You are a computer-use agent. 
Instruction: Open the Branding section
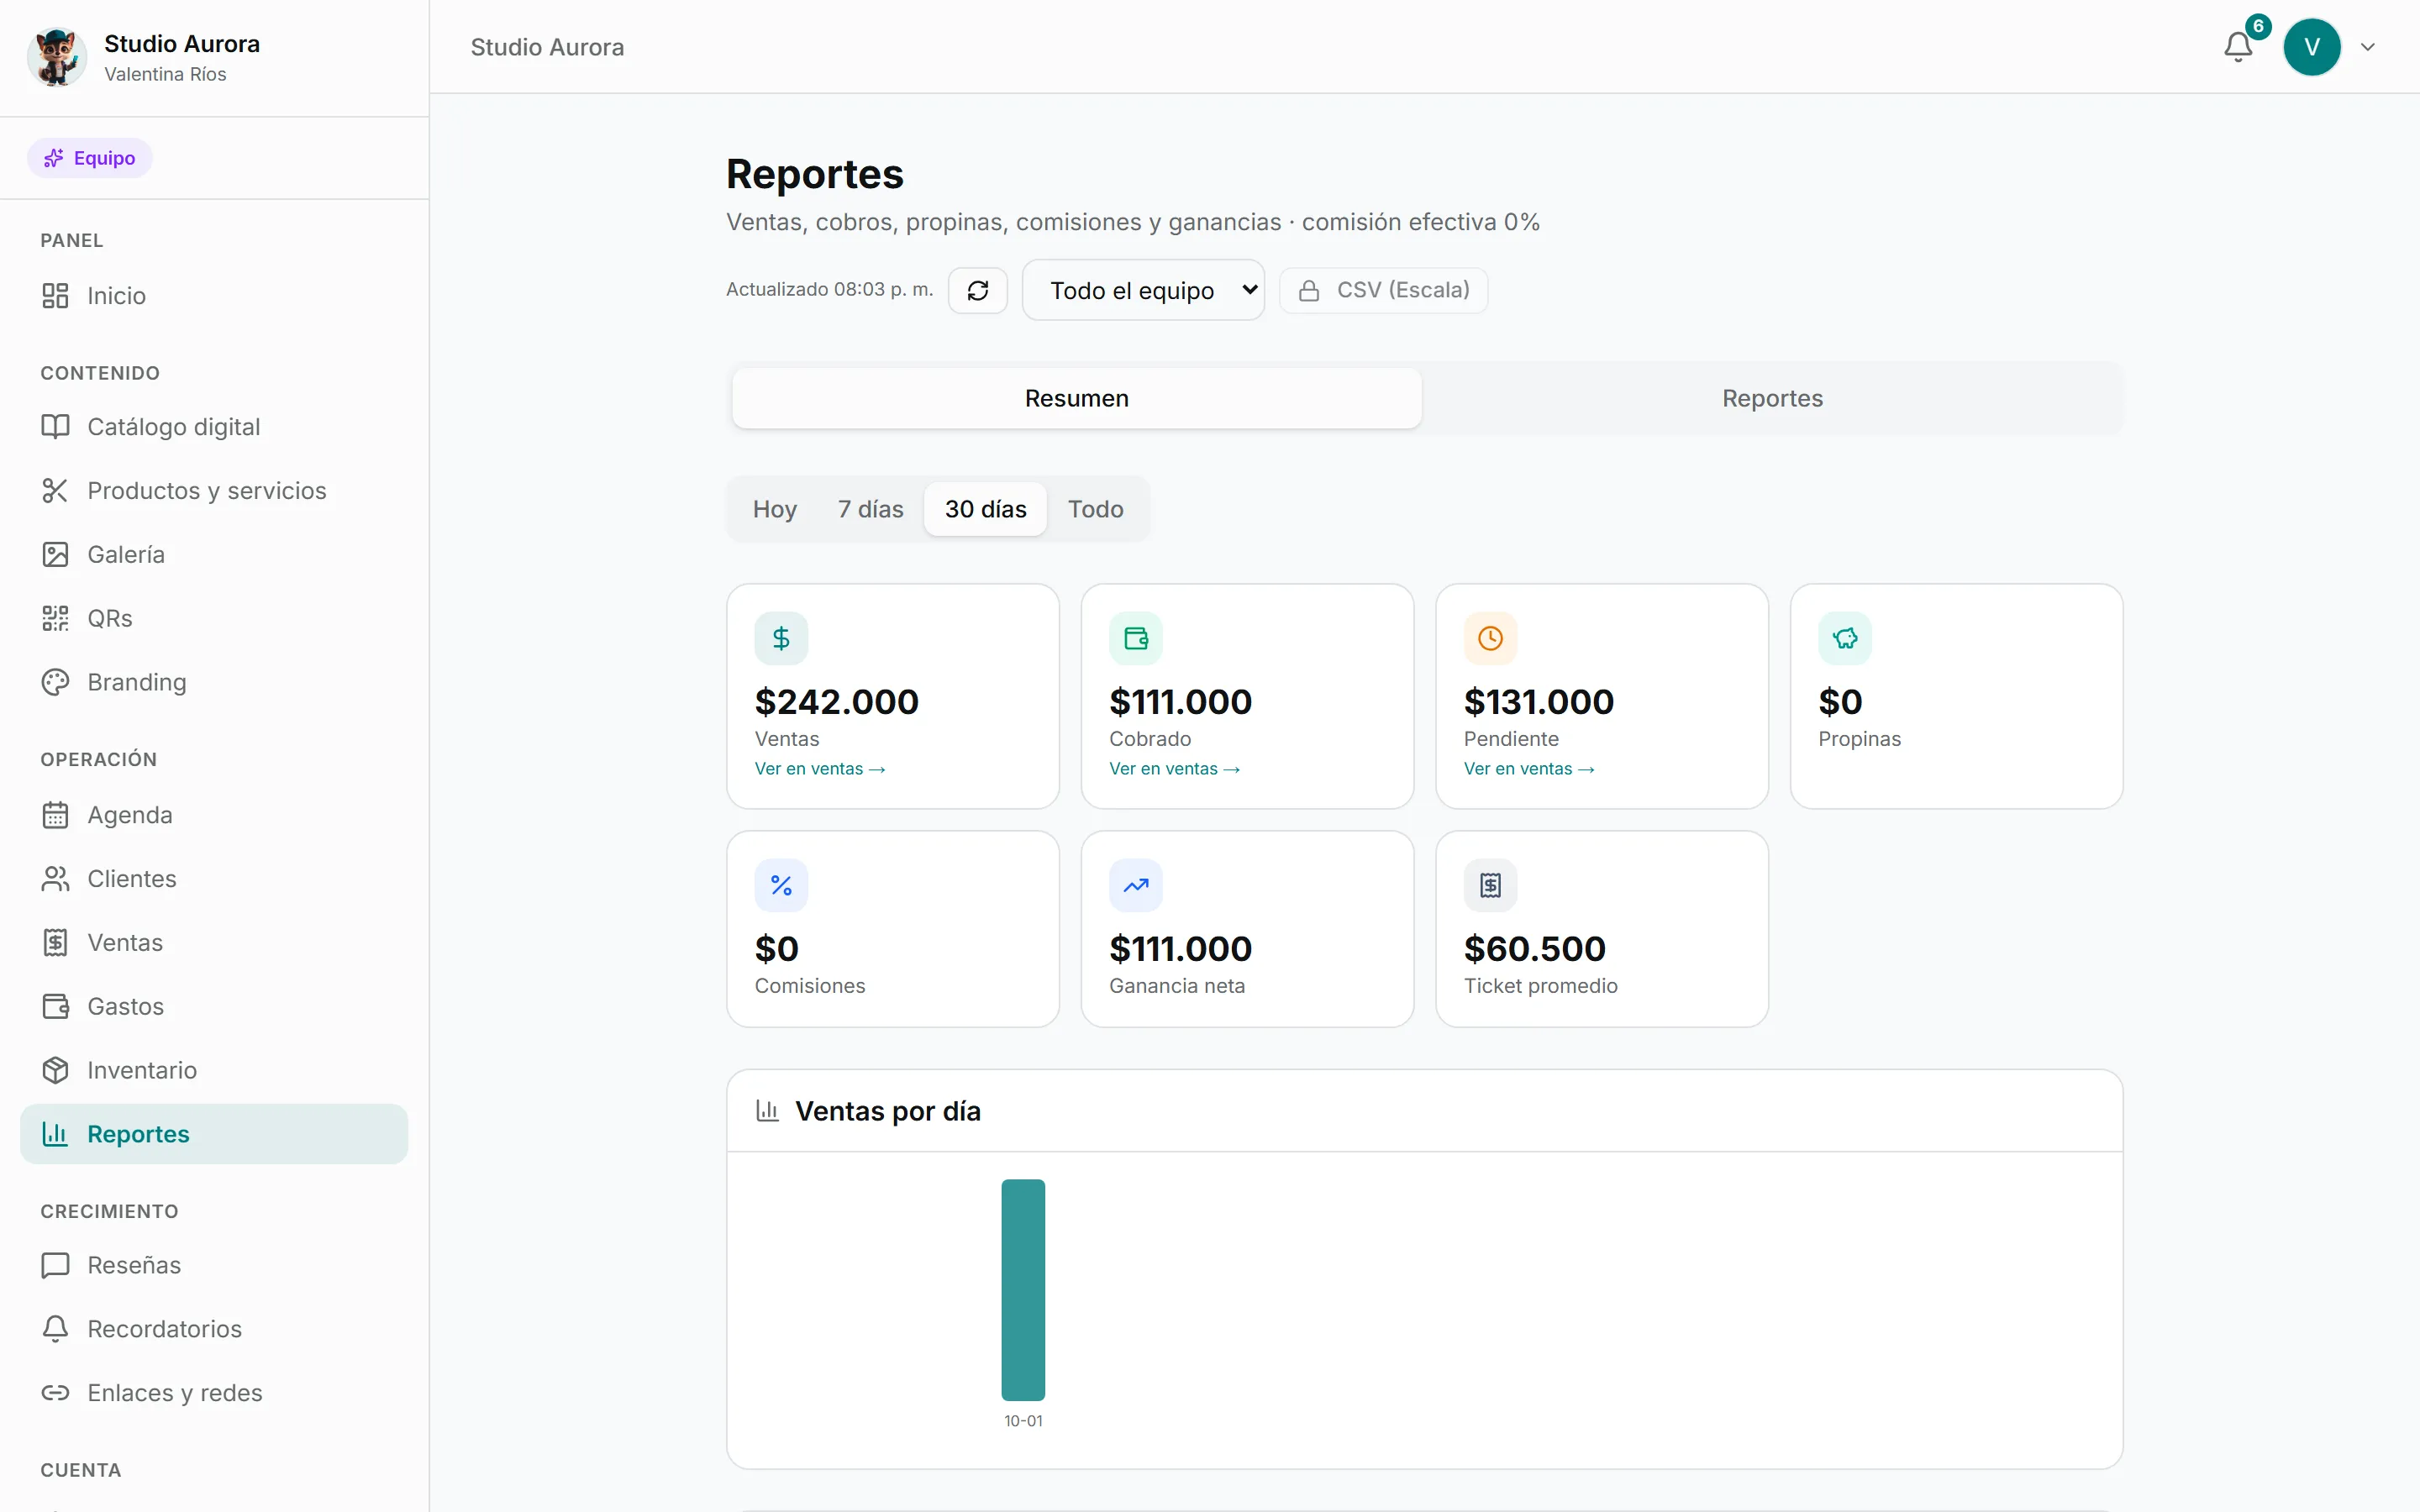(x=214, y=682)
